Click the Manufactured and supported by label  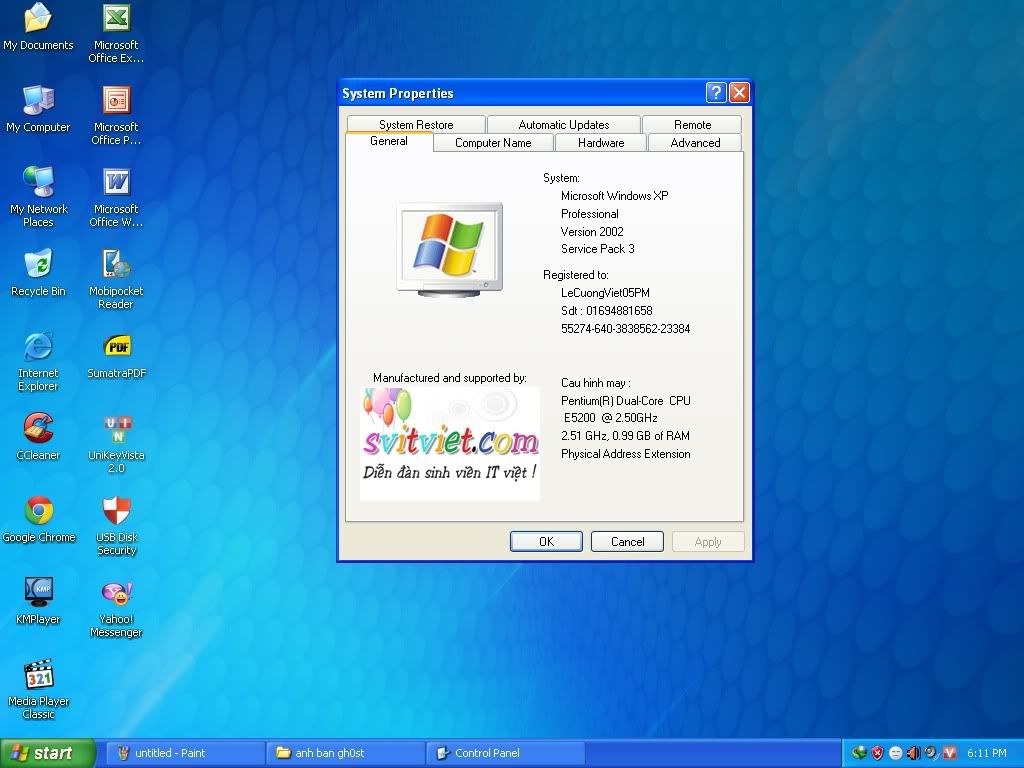449,378
